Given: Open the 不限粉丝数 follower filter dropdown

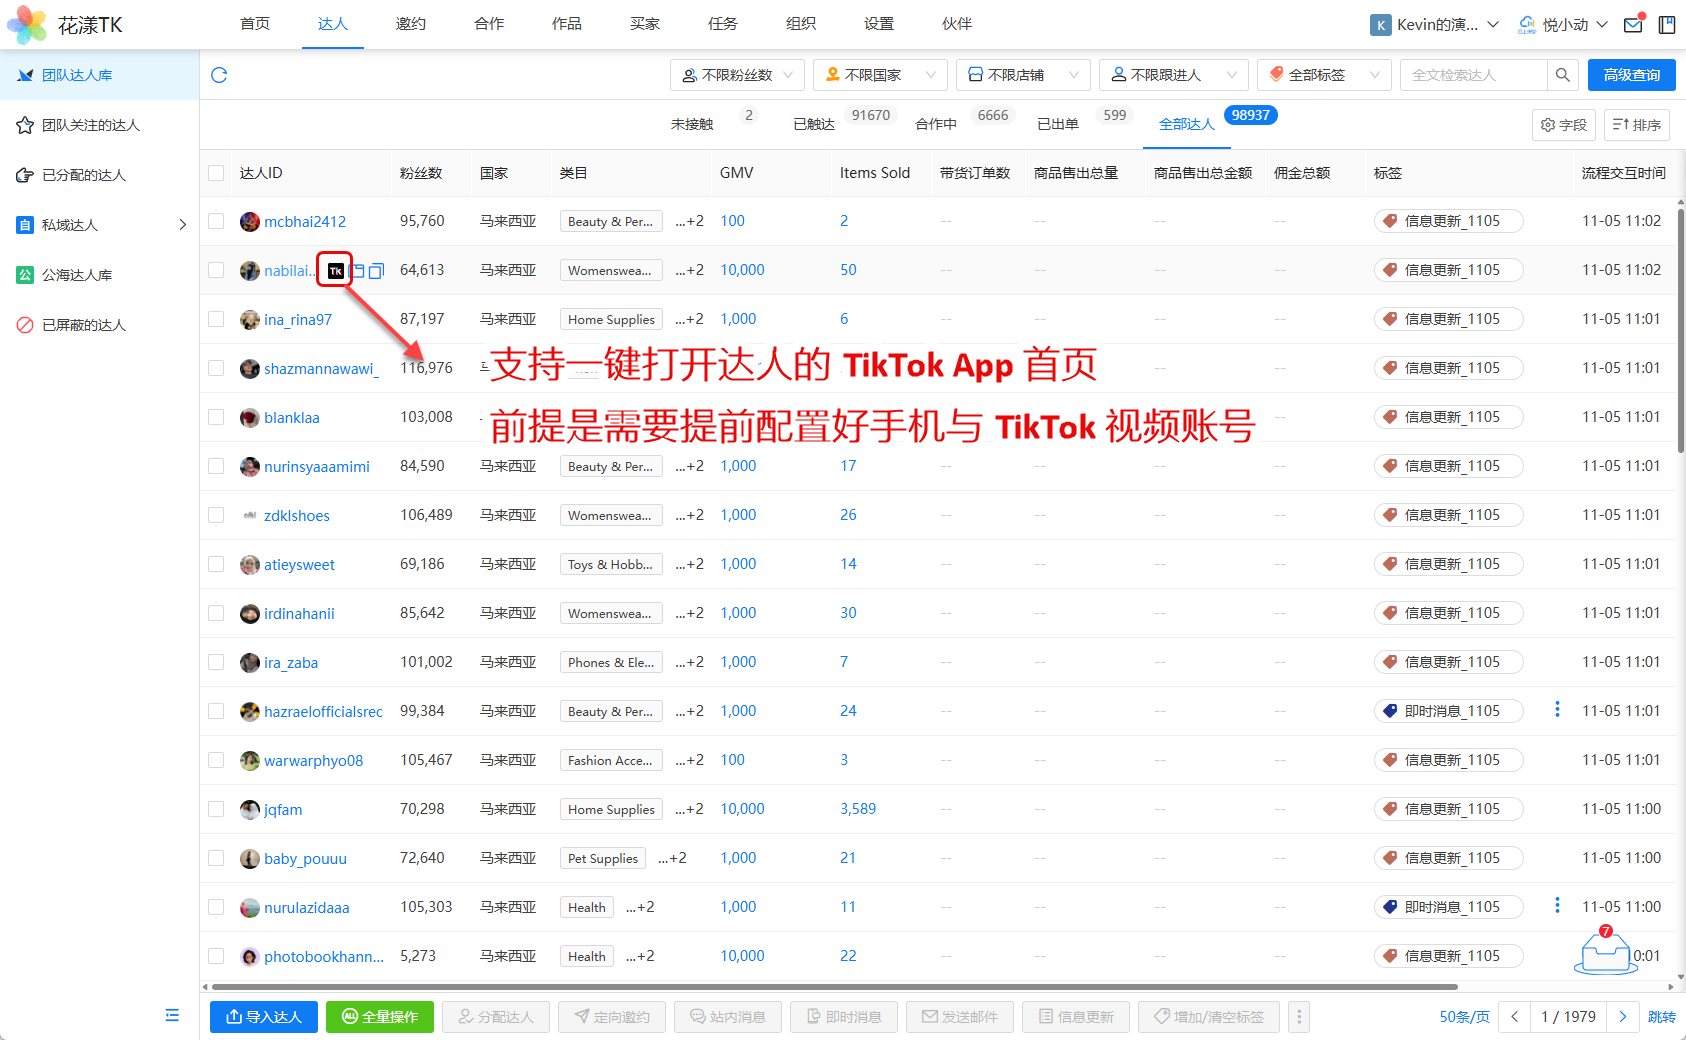Looking at the screenshot, I should 737,75.
